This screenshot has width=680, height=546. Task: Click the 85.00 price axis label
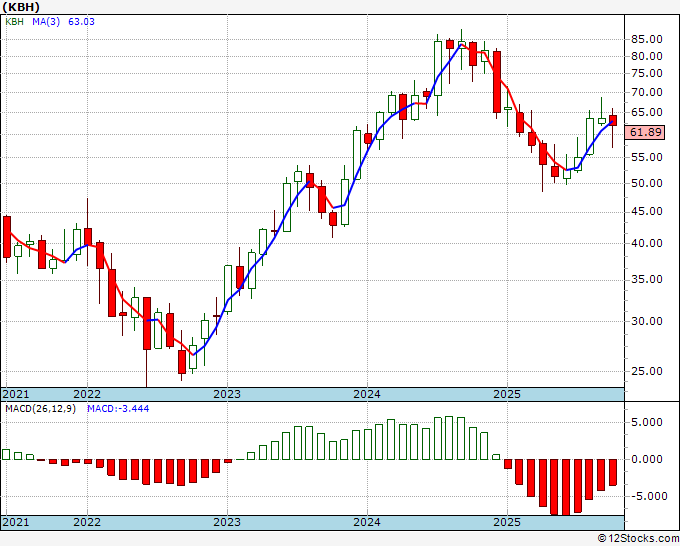pos(646,39)
